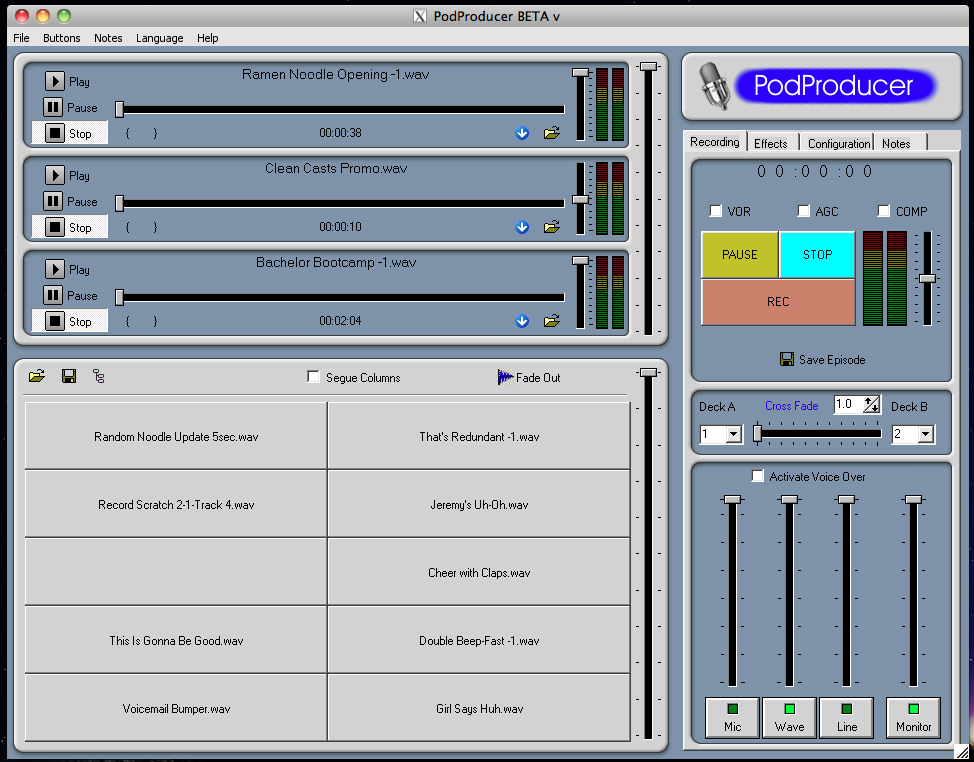Click the soundboard save floppy disk icon
Viewport: 974px width, 762px height.
pos(69,376)
